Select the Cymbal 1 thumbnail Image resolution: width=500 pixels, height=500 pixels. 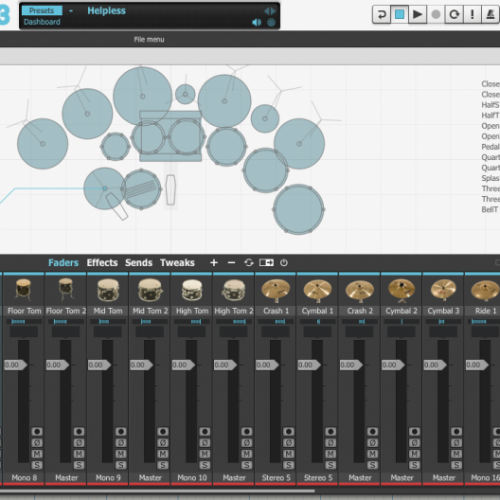318,290
